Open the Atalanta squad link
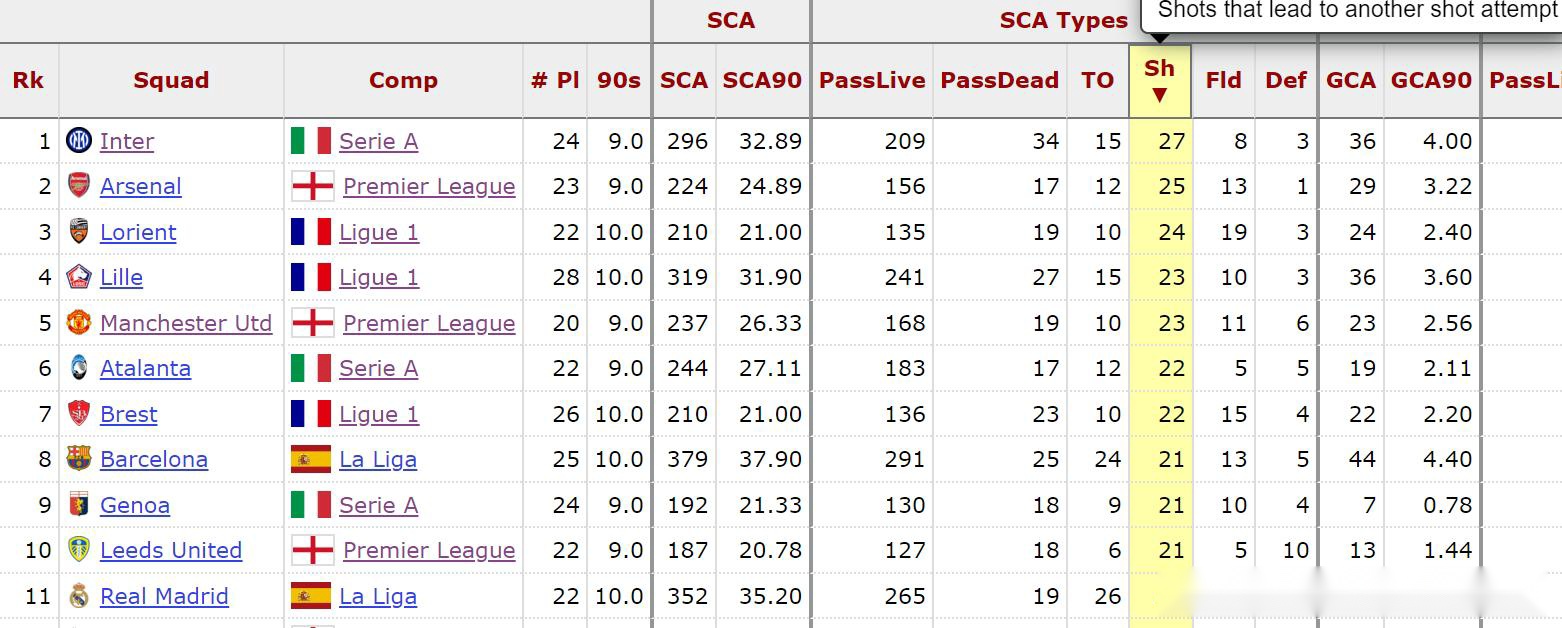This screenshot has height=628, width=1562. pos(145,368)
